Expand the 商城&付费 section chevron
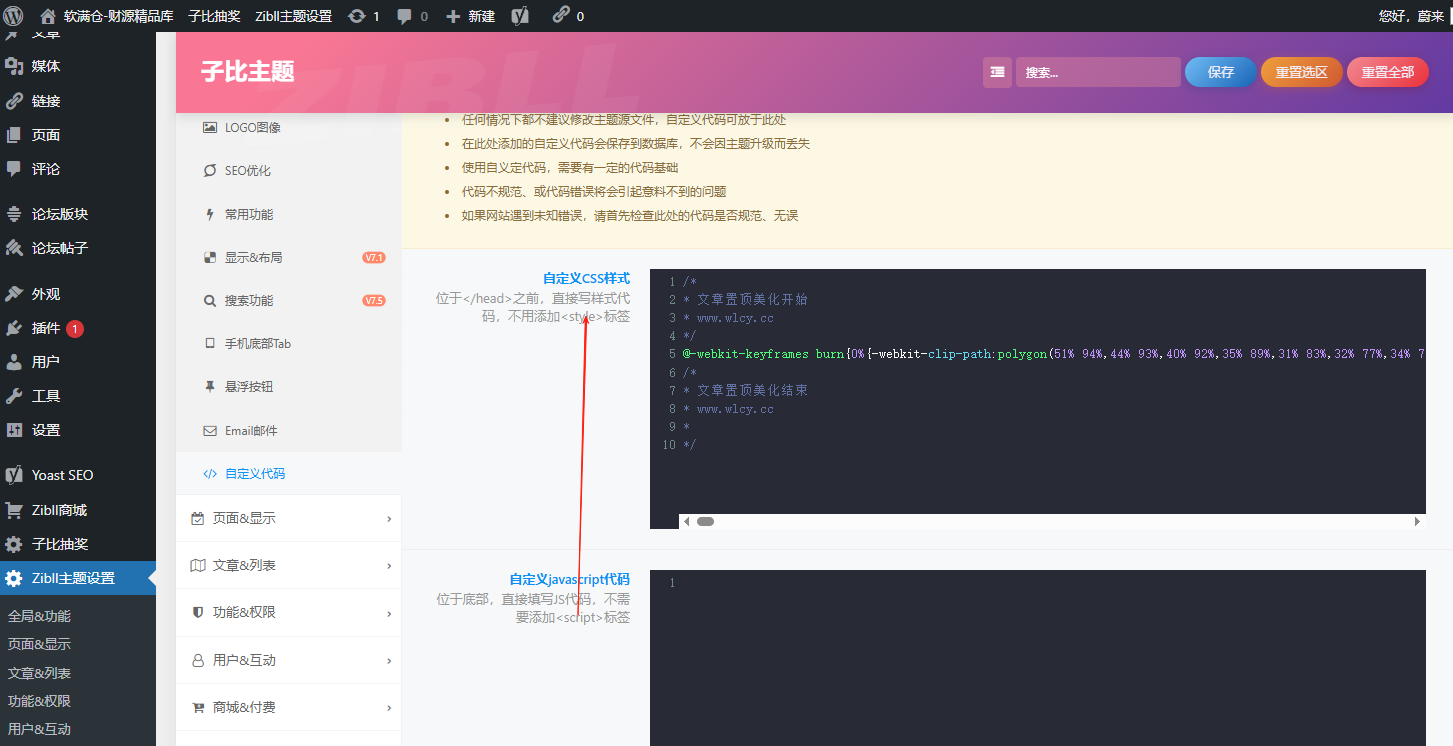1453x746 pixels. tap(389, 708)
